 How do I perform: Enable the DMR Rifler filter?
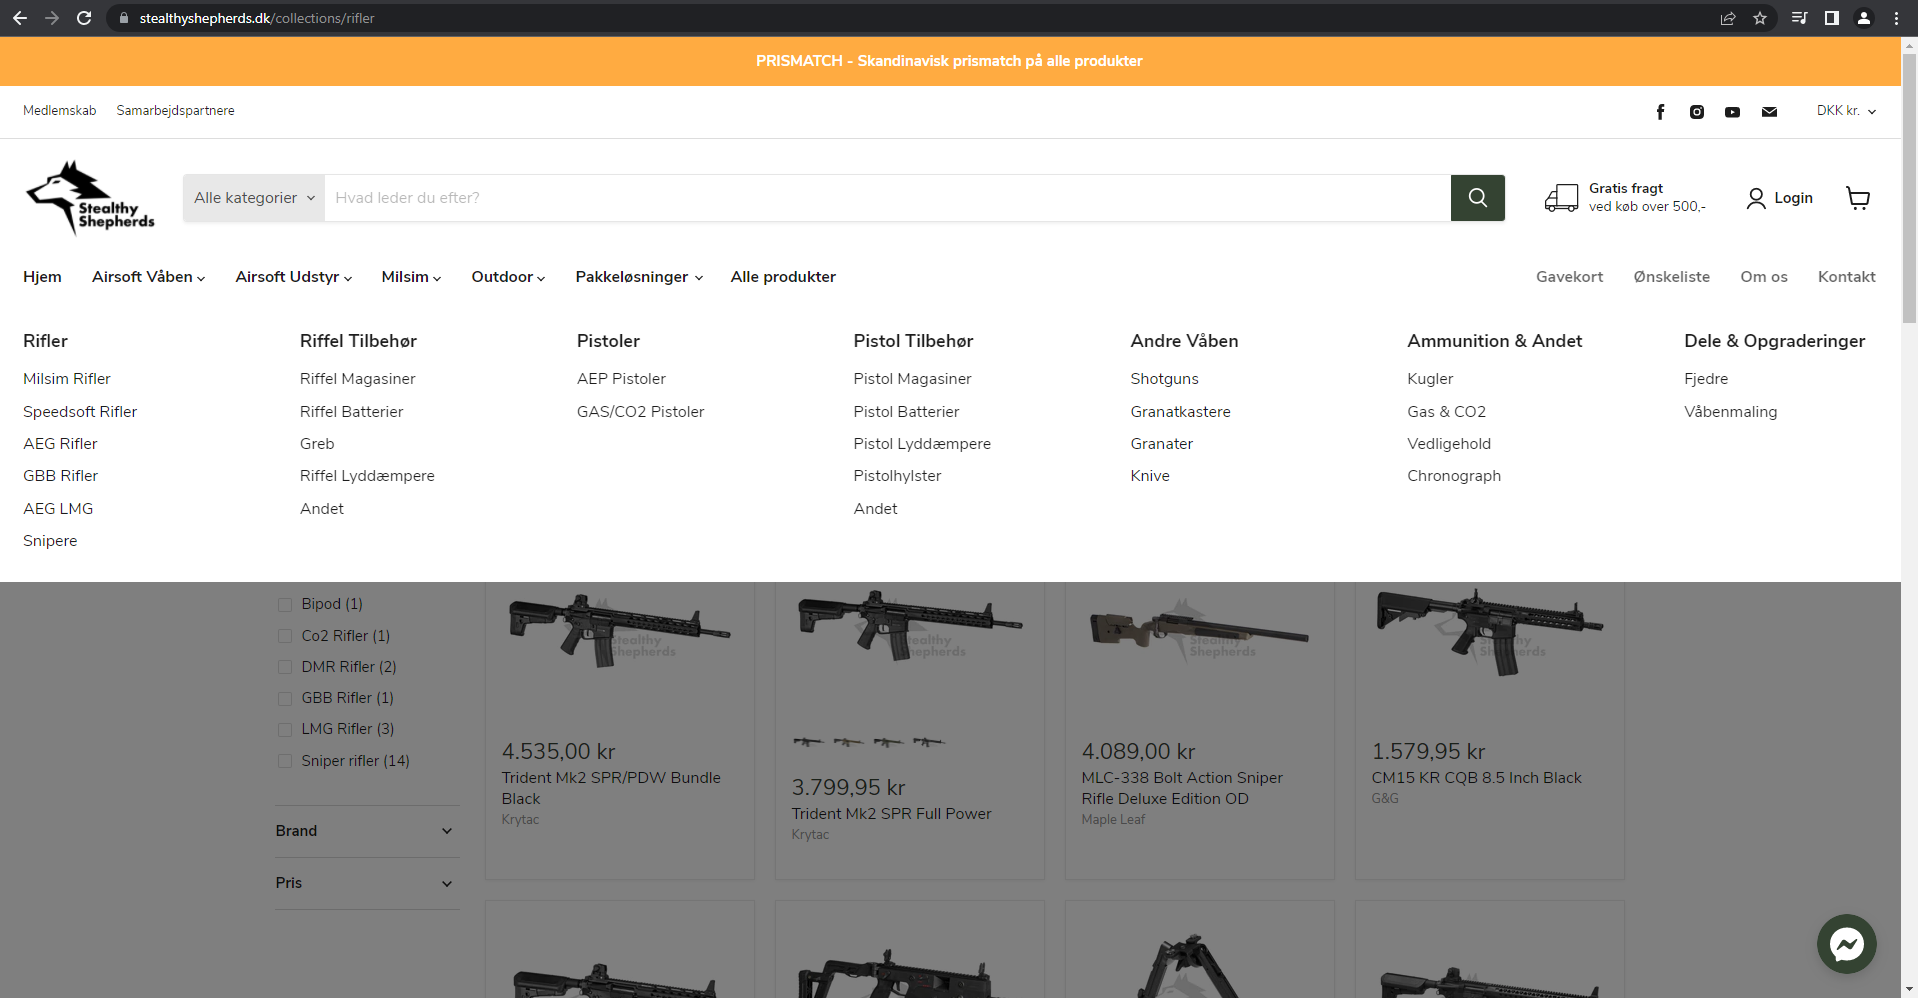point(285,667)
